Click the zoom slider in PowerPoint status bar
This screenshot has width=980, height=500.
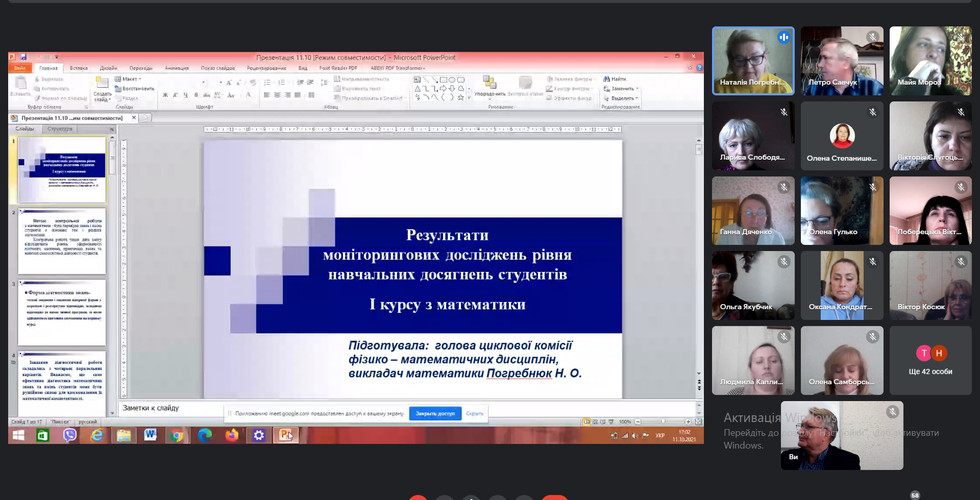pyautogui.click(x=662, y=422)
